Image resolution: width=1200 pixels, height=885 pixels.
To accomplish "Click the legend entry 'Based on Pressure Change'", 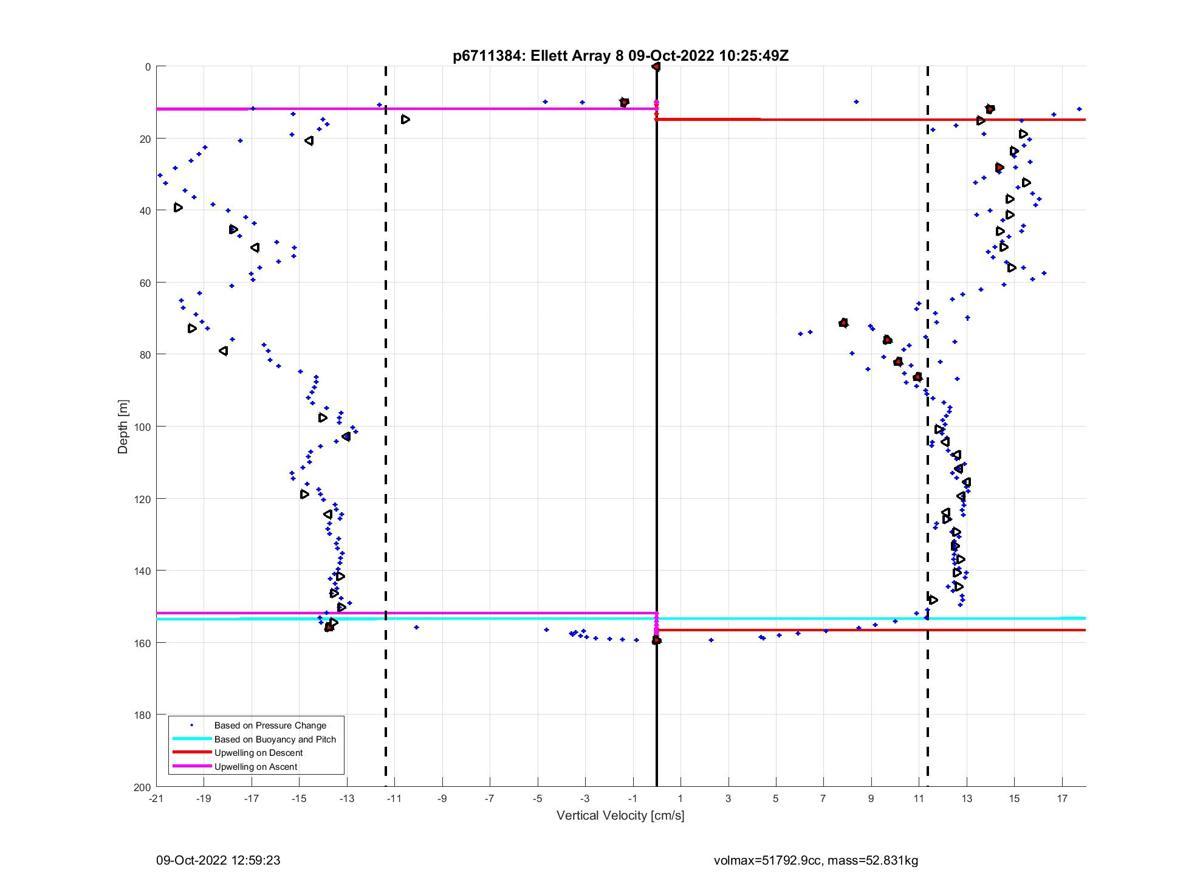I will tap(270, 725).
